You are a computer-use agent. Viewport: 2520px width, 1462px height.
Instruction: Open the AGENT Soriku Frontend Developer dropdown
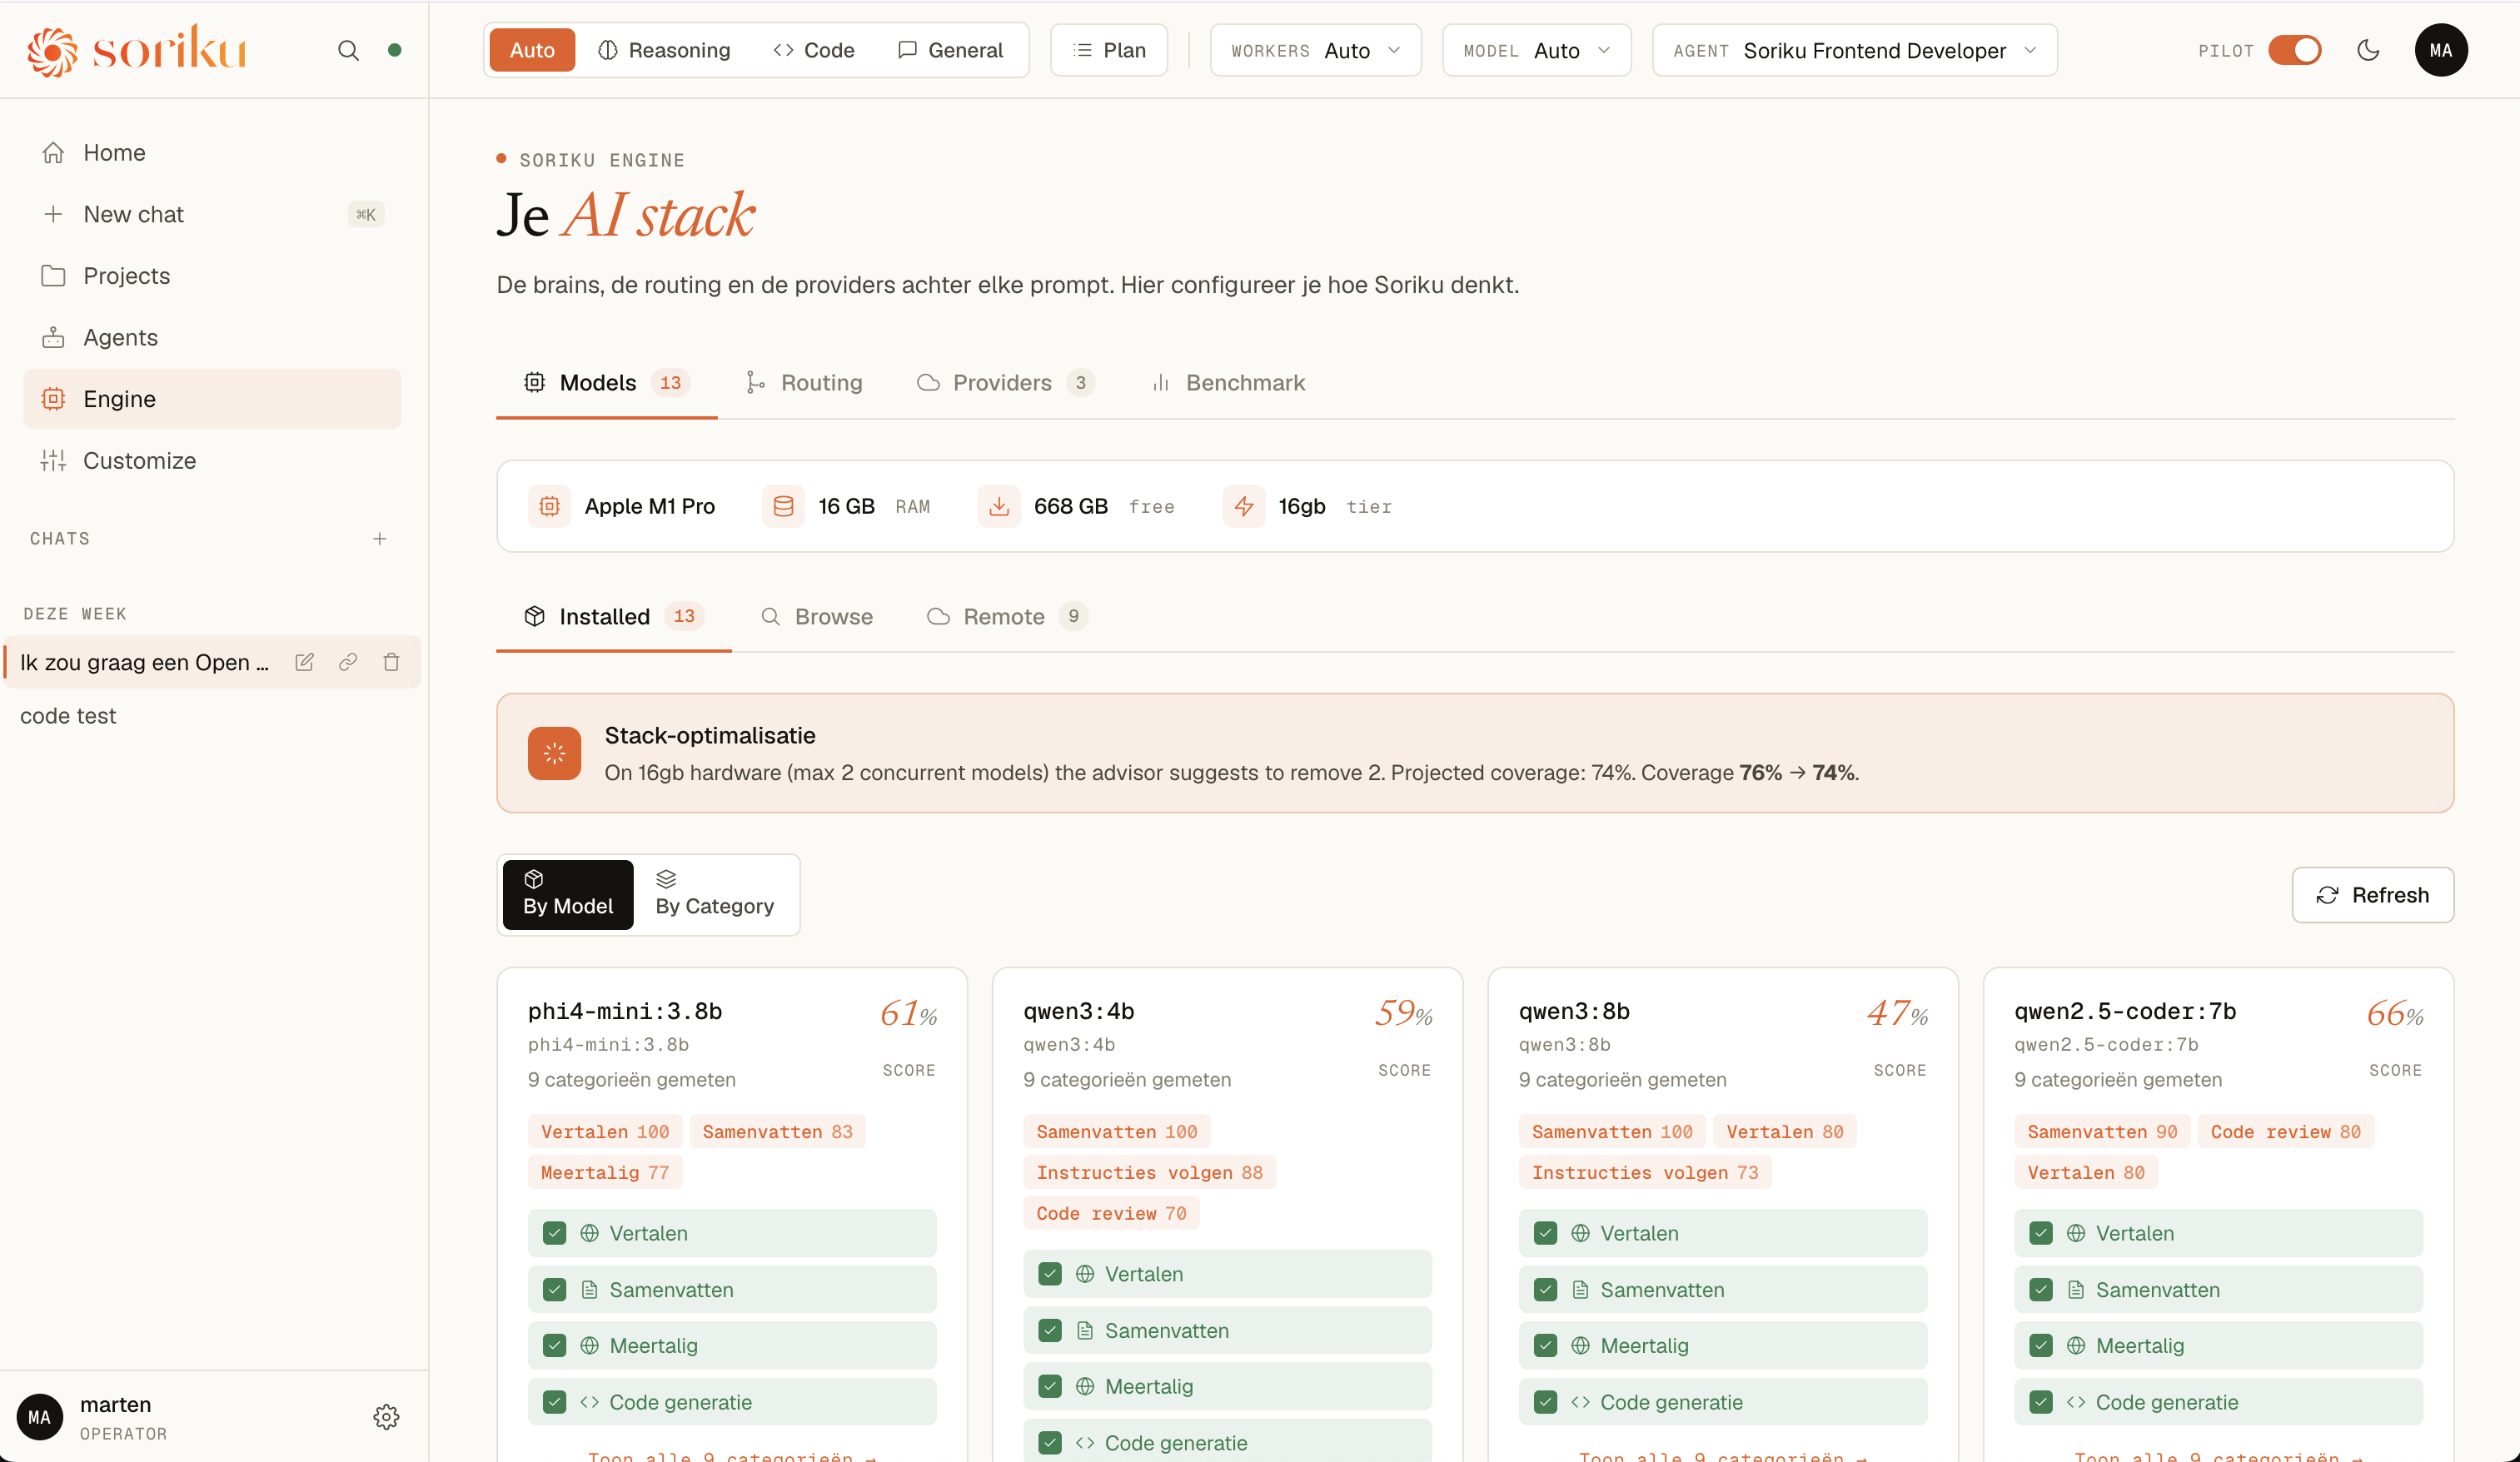click(x=1854, y=50)
